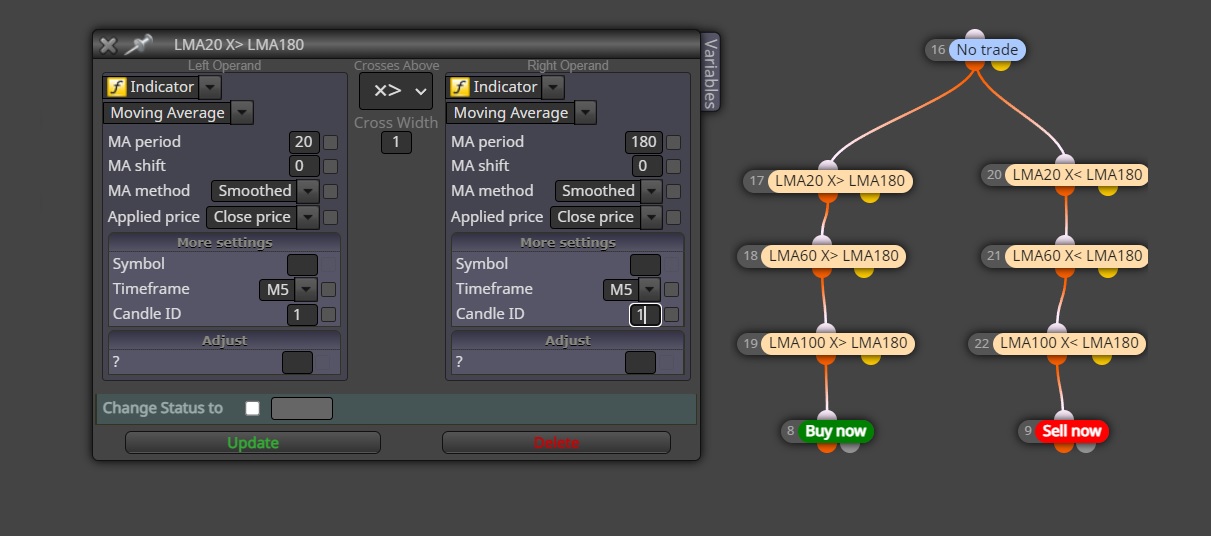
Task: Enable the Change Status to checkbox
Action: (252, 408)
